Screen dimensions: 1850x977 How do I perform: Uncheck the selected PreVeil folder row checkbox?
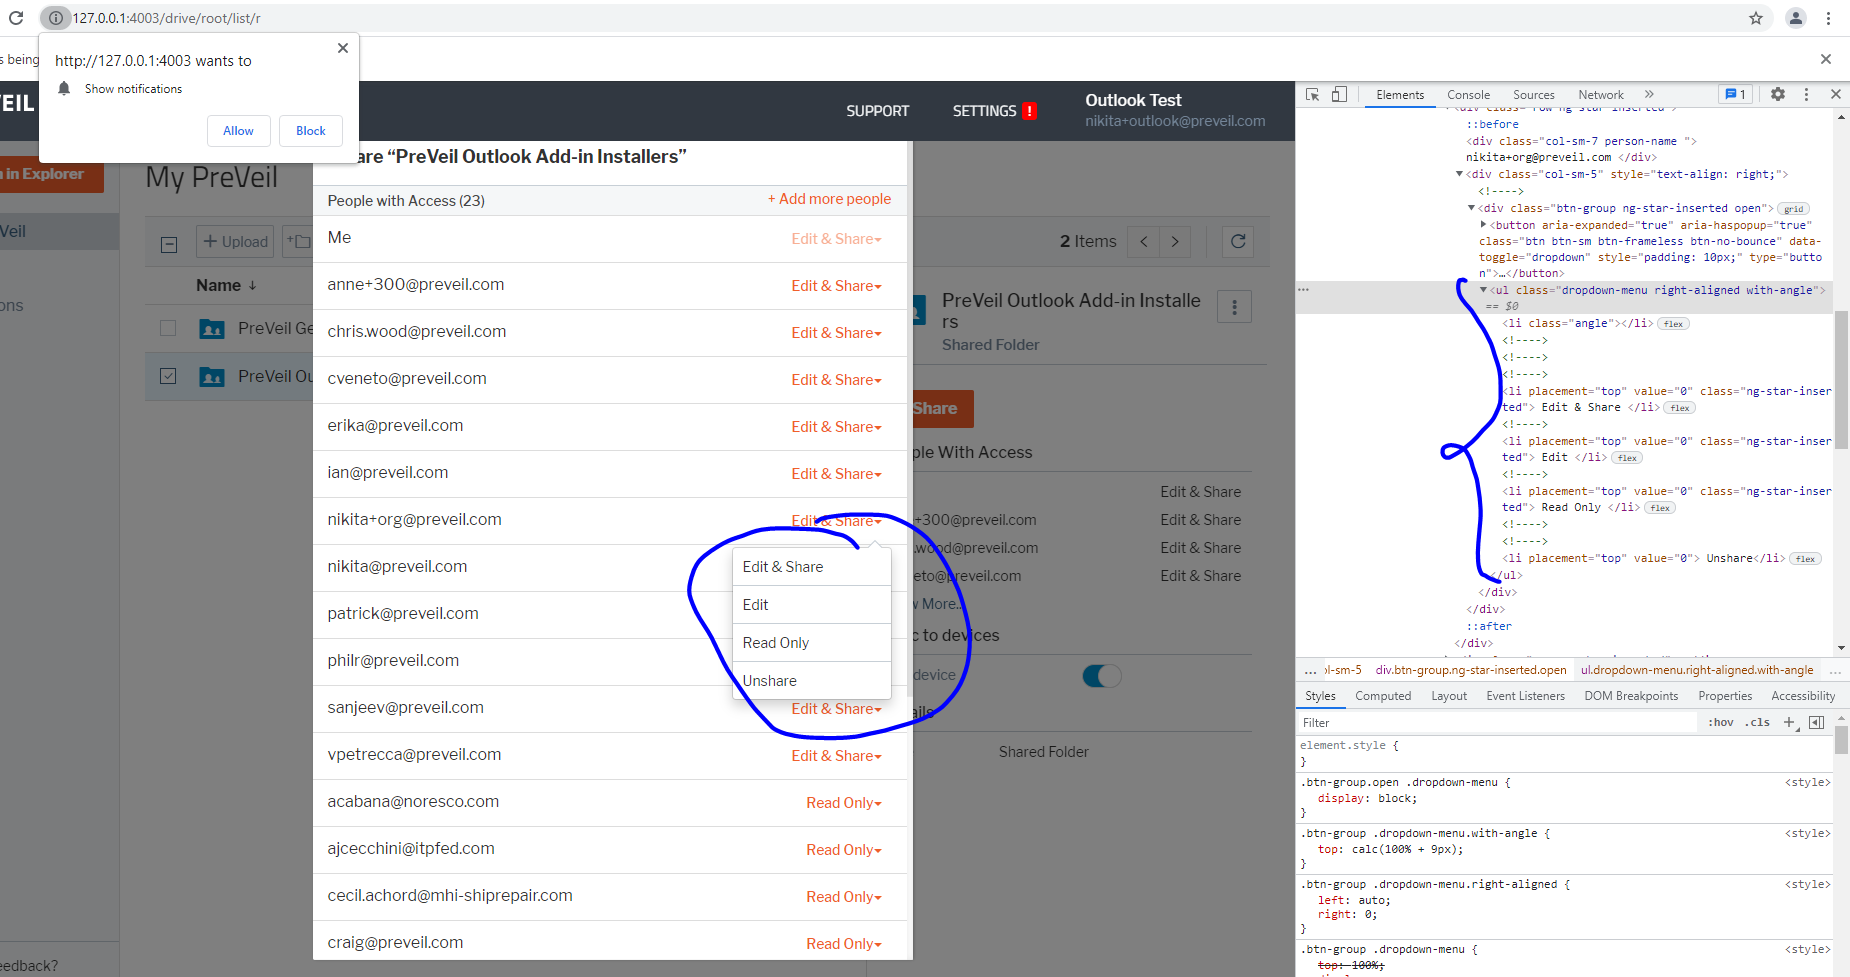coord(168,376)
